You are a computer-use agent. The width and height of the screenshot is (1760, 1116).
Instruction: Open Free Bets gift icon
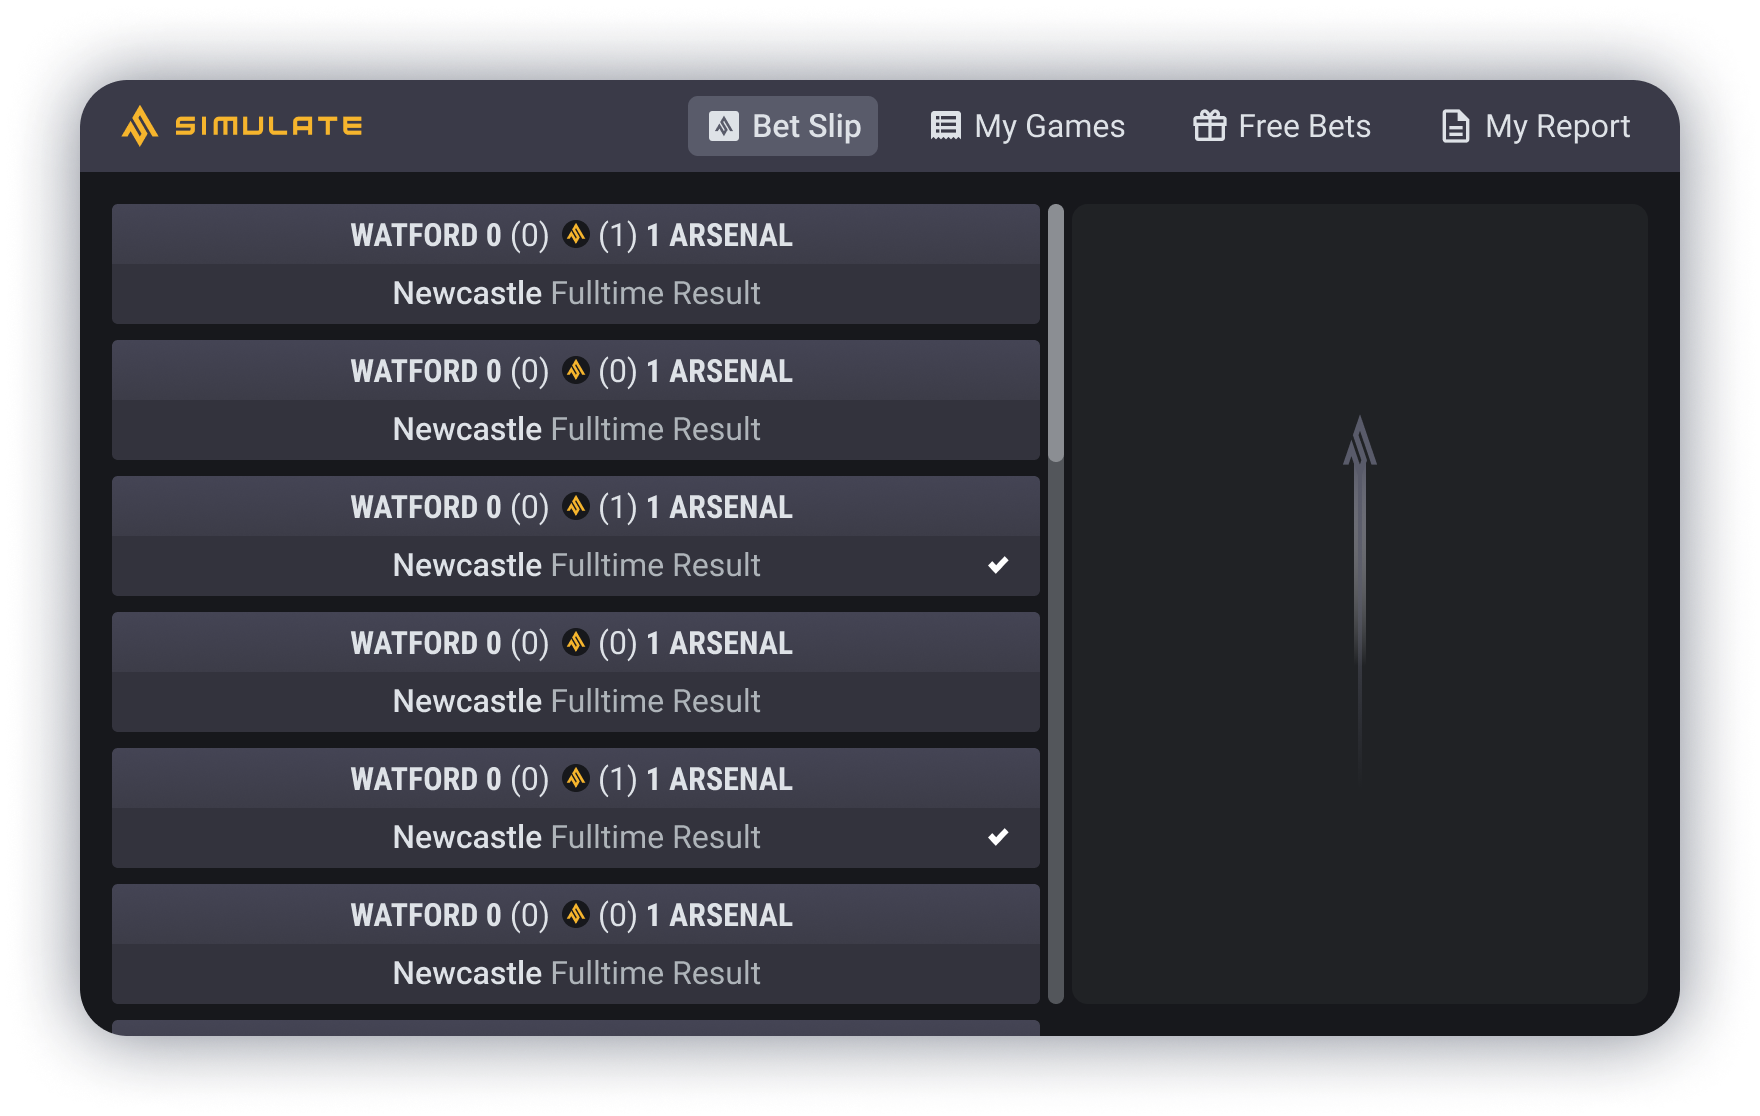pos(1209,126)
